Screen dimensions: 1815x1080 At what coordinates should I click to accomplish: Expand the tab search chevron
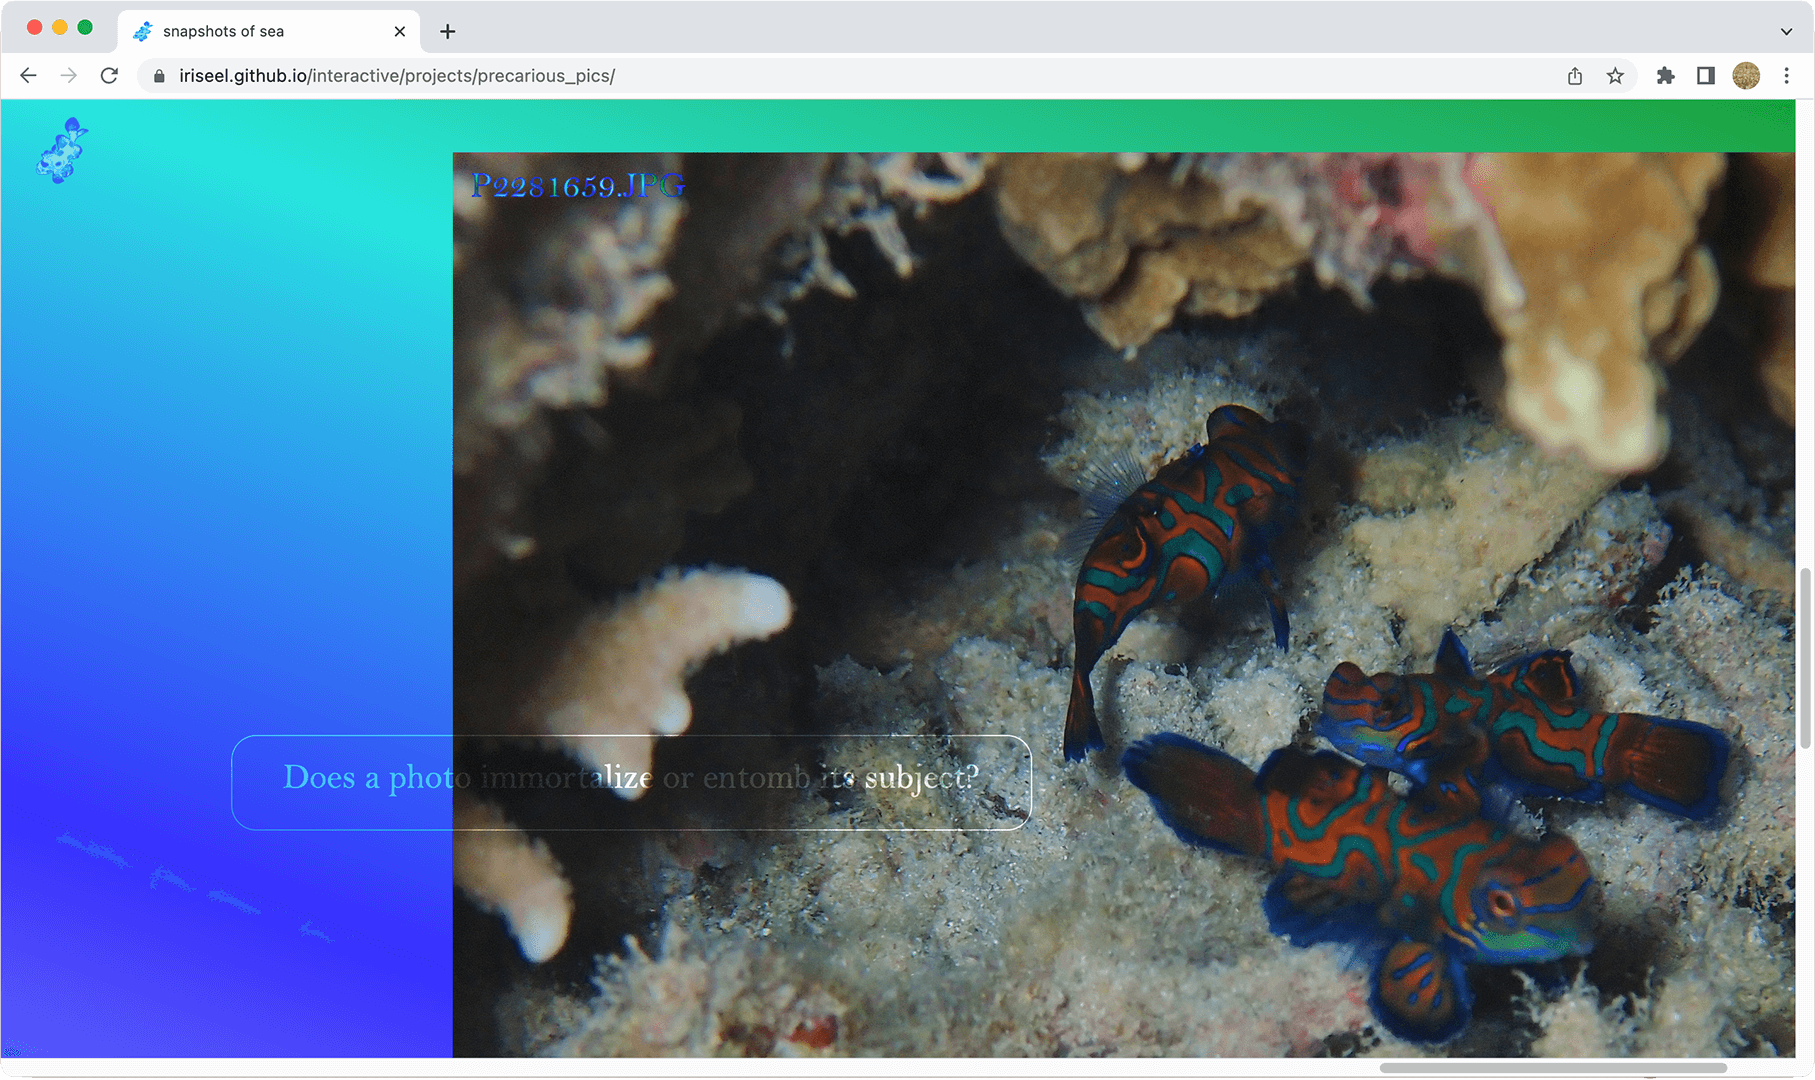click(1786, 31)
